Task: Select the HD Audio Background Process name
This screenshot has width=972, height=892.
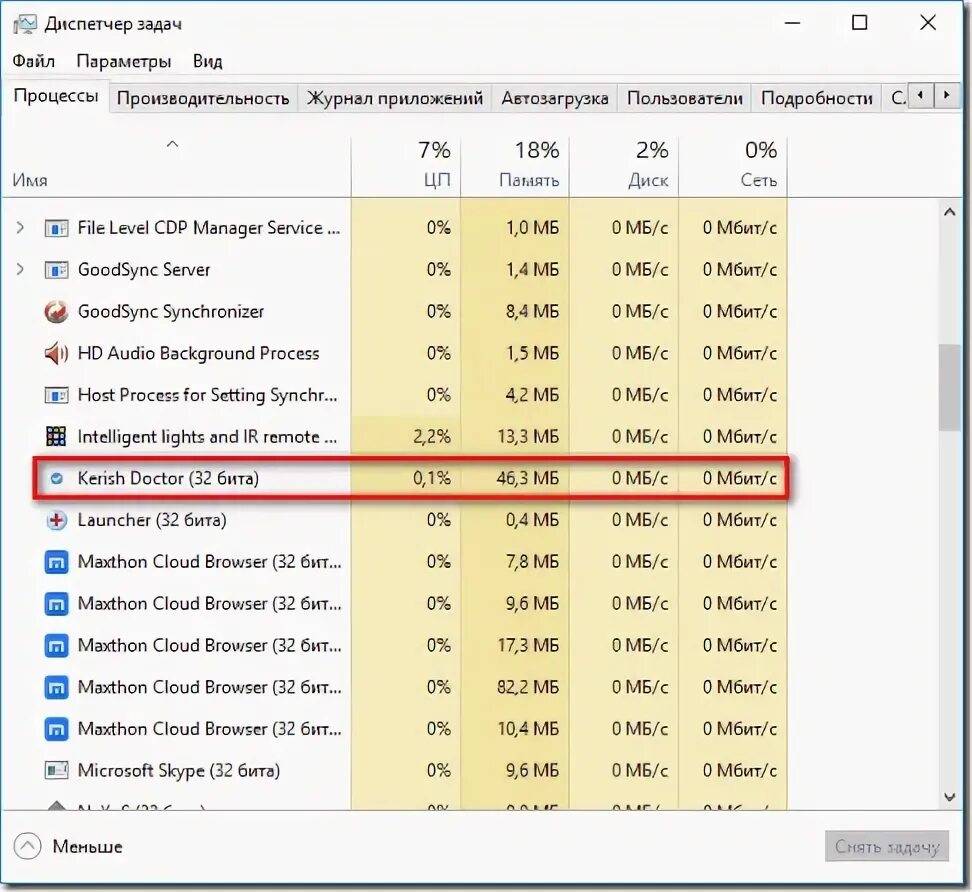Action: point(198,353)
